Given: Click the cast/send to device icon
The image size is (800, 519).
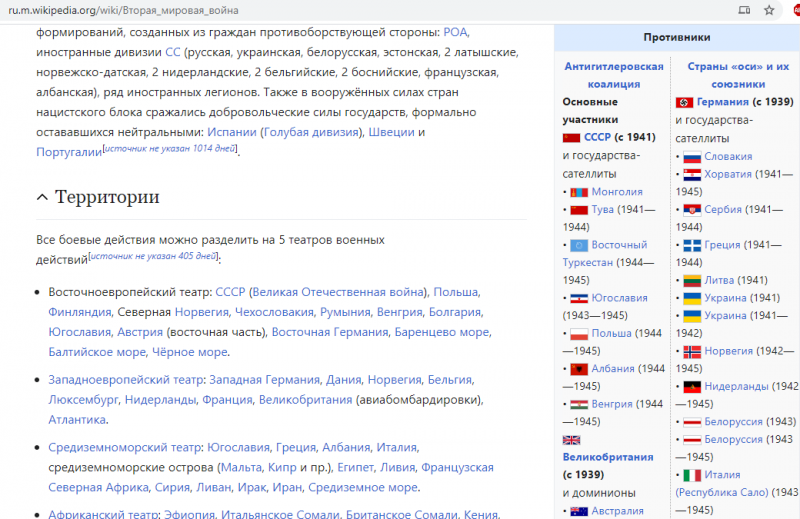Looking at the screenshot, I should (x=743, y=10).
